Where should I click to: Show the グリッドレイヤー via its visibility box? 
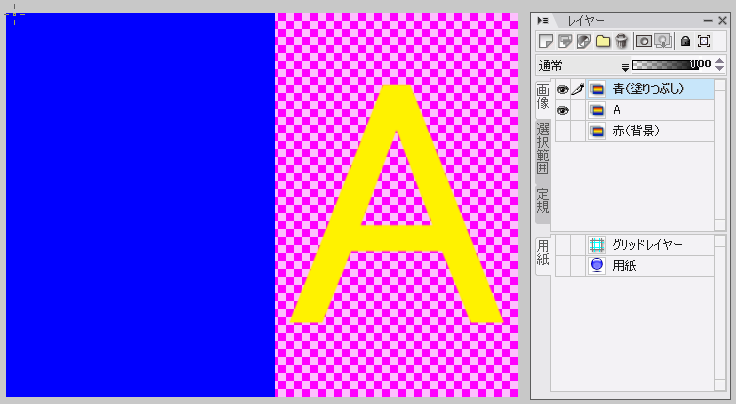562,244
